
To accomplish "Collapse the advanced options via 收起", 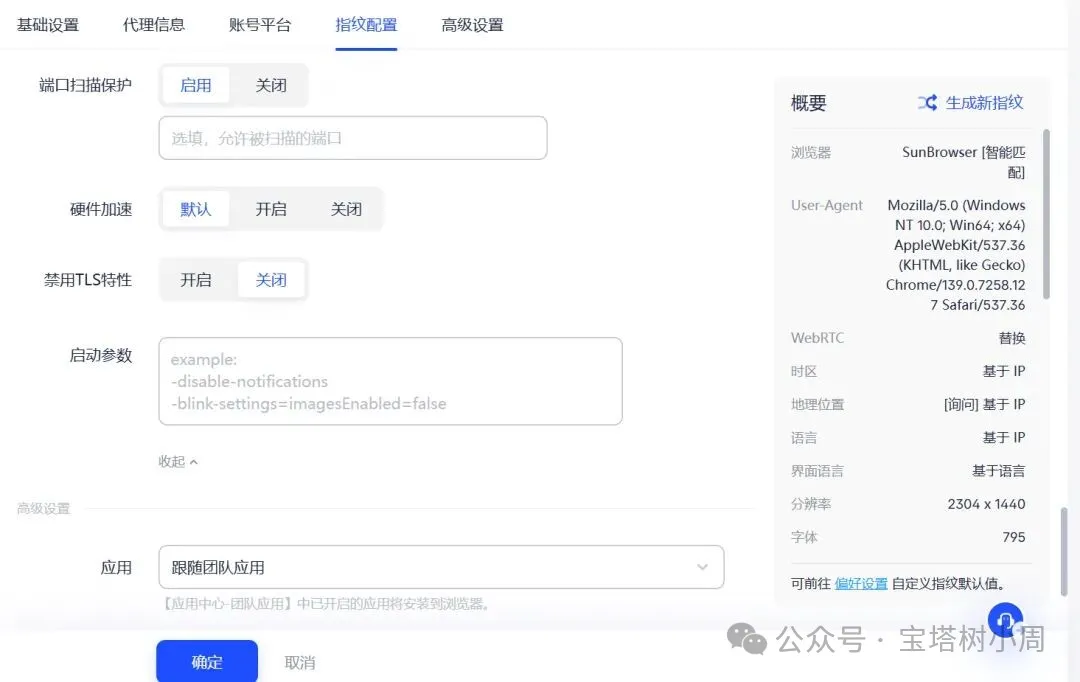I will (x=172, y=462).
